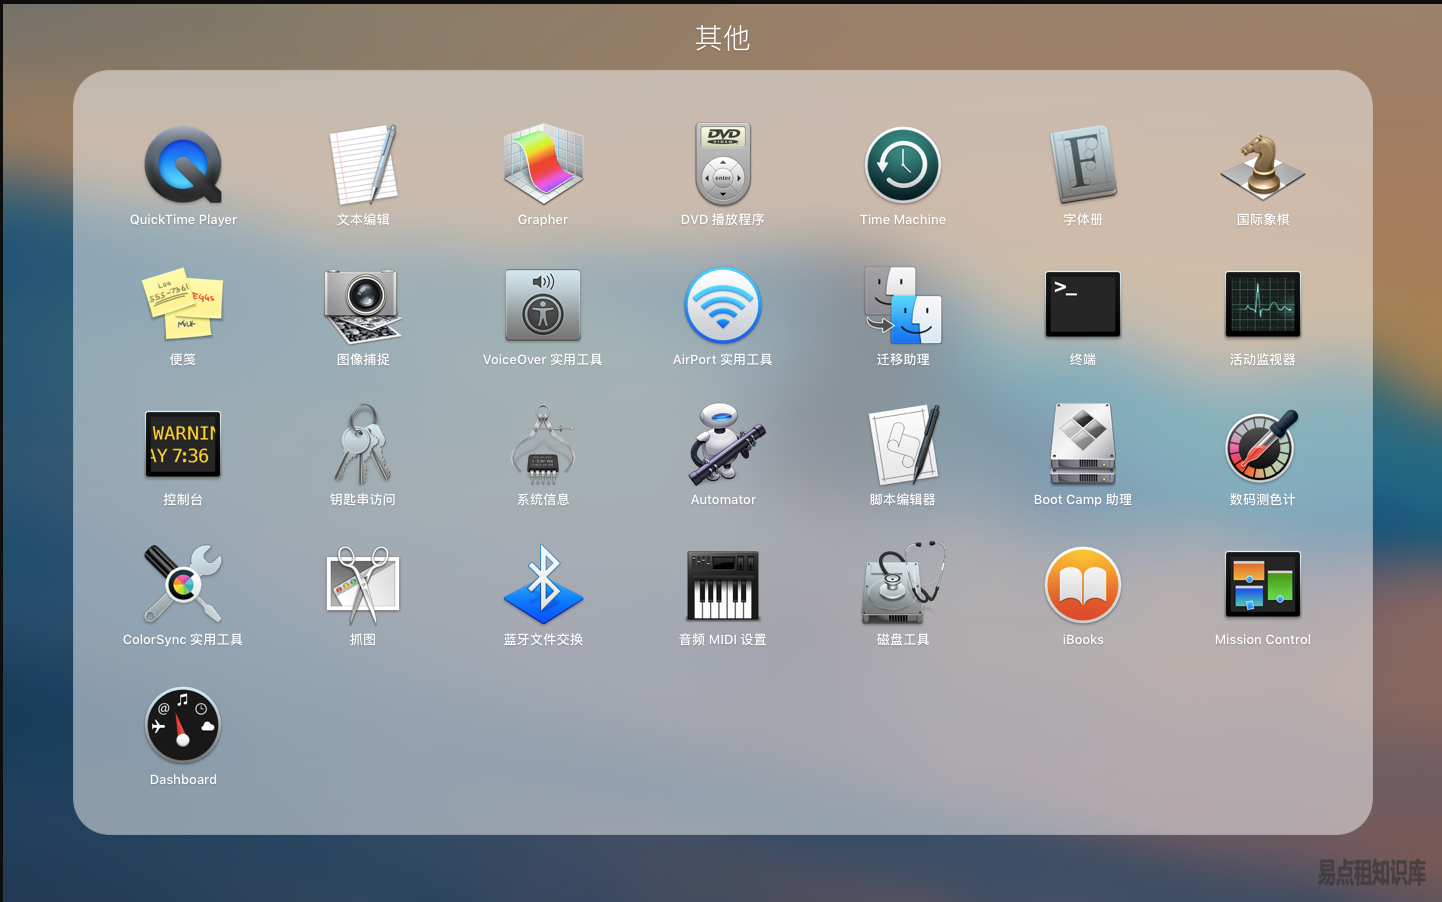
Task: Launch 数码测色计 color meter app
Action: (x=1263, y=445)
